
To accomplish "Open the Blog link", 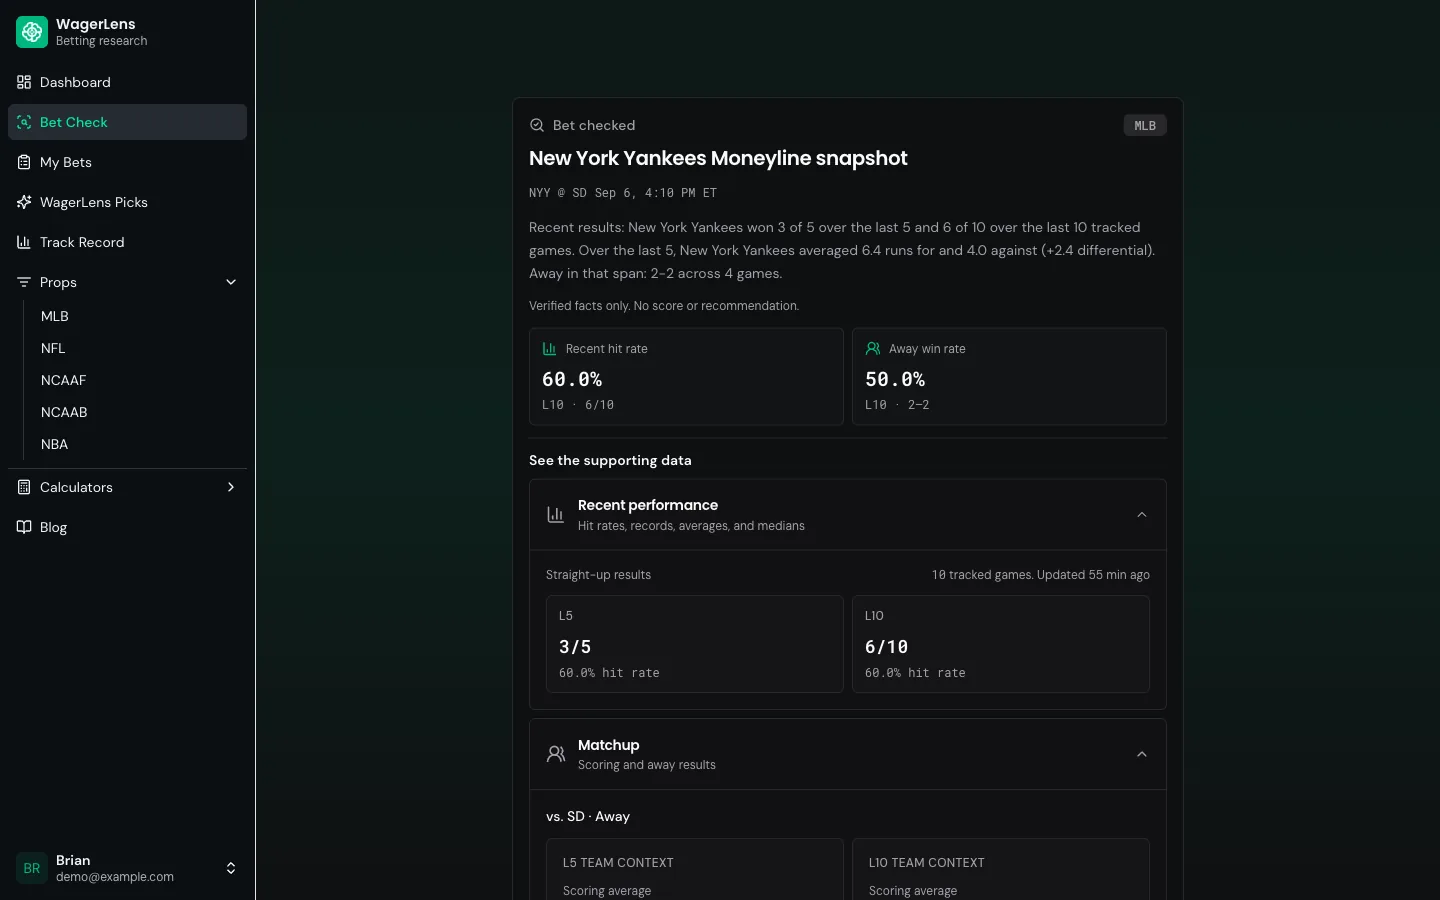I will tap(127, 527).
